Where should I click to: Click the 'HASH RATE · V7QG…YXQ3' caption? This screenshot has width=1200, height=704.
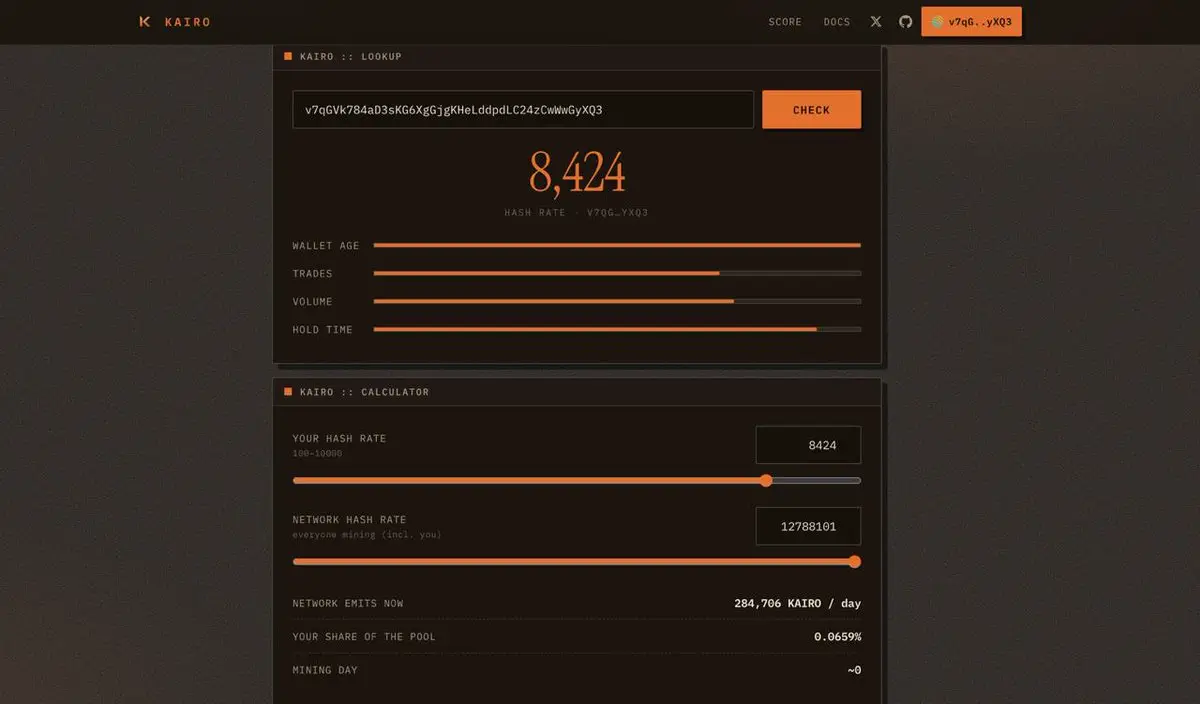click(577, 213)
